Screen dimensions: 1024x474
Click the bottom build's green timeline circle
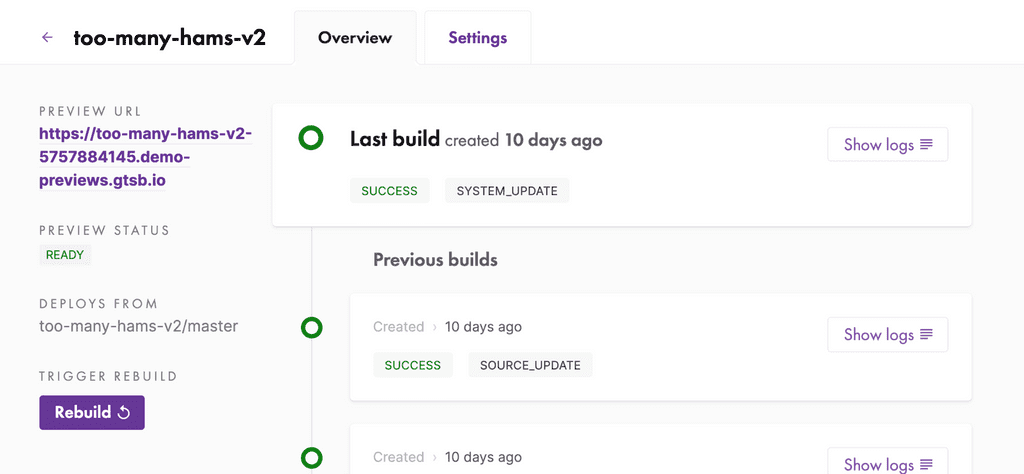coord(312,458)
